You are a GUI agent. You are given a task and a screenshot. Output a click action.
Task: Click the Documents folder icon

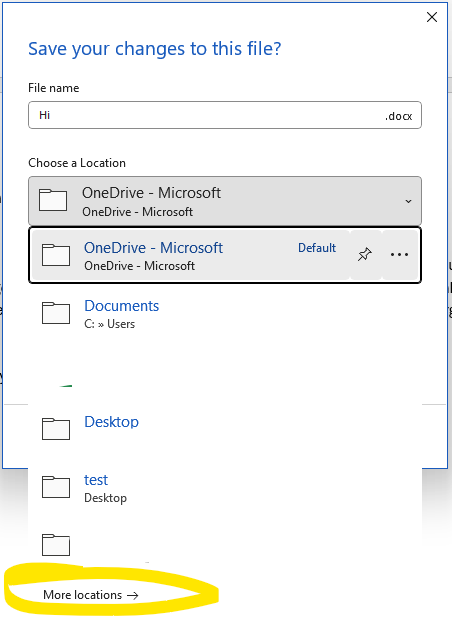click(x=56, y=313)
